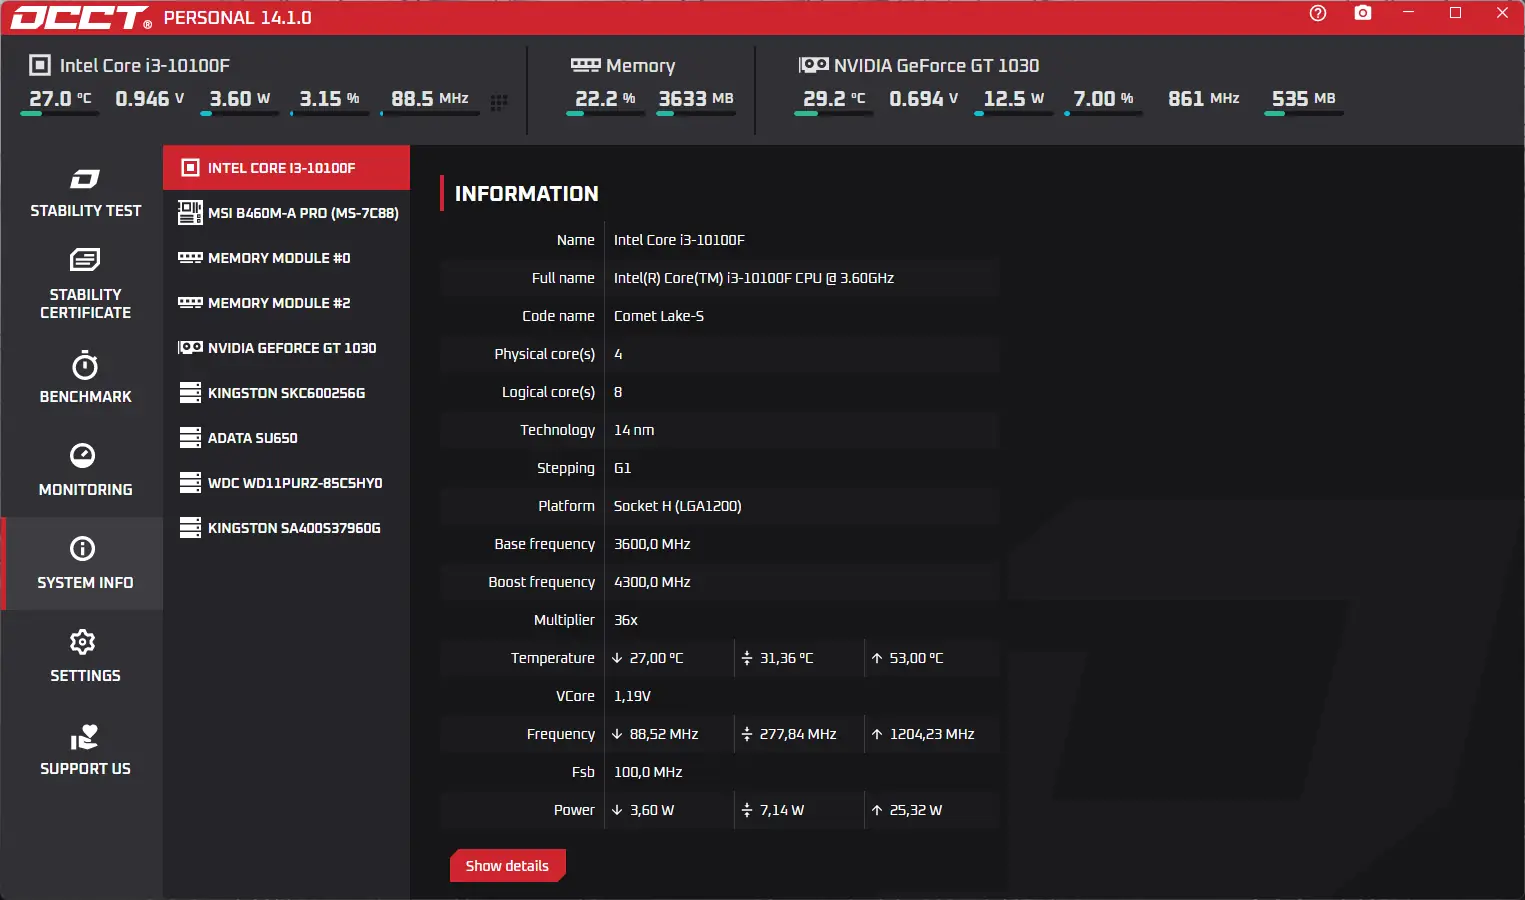Click the Intel Core i3-10100F header title
The height and width of the screenshot is (900, 1525).
145,65
